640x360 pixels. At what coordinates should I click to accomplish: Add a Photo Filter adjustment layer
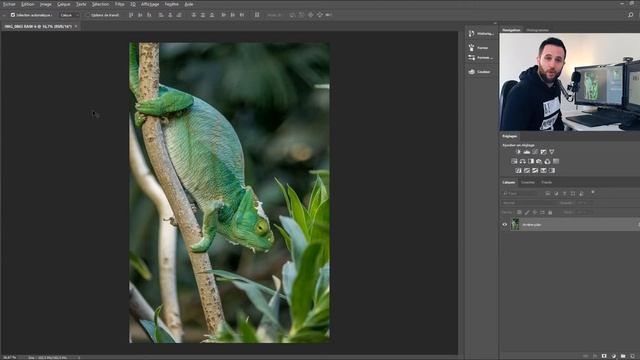[x=539, y=161]
